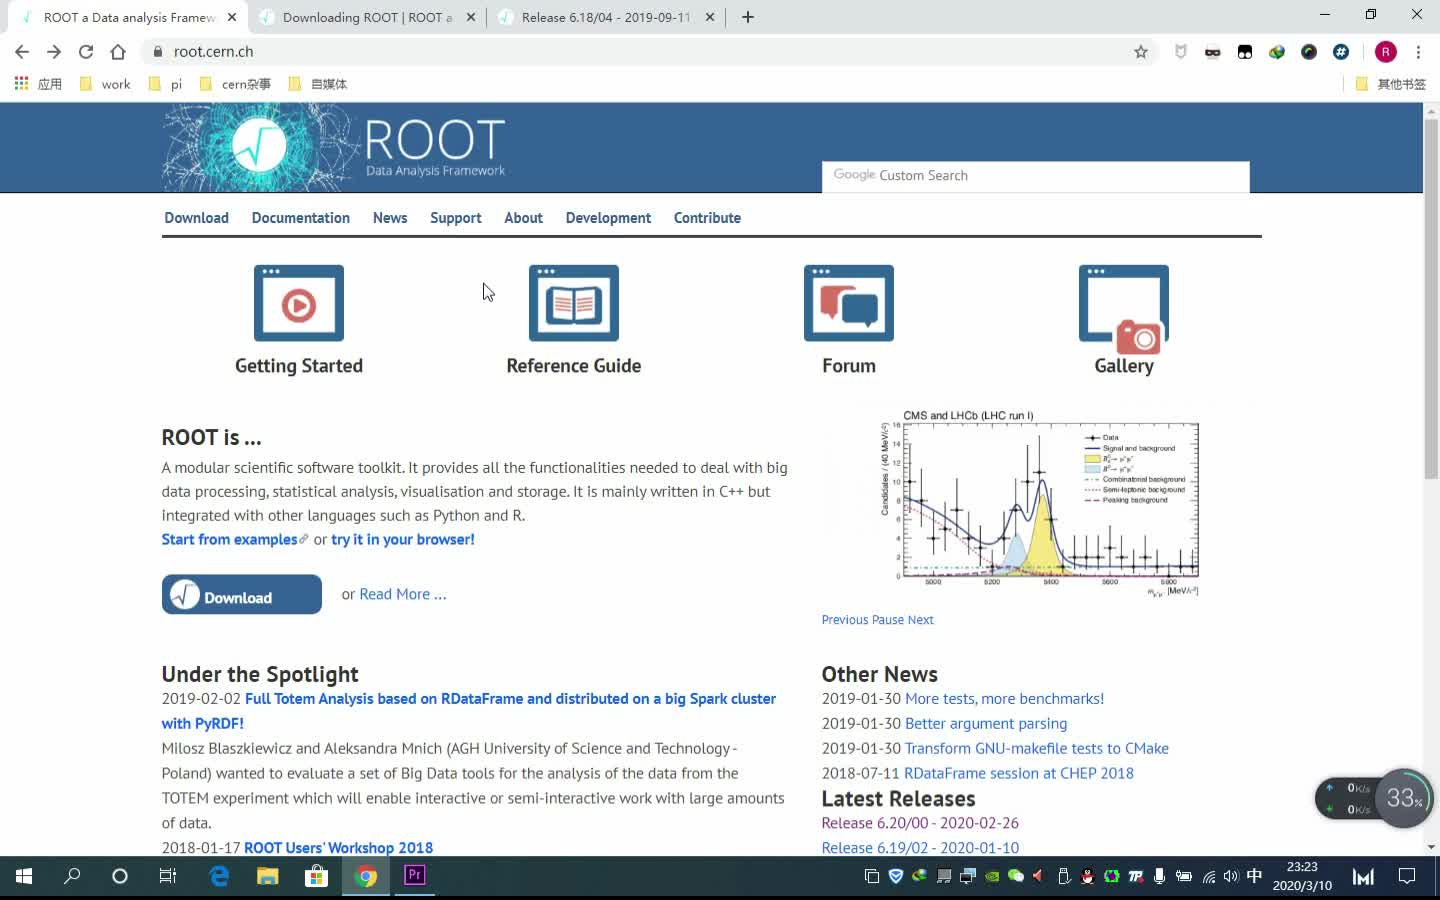Open Microsoft Edge from taskbar
Viewport: 1440px width, 900px height.
218,876
